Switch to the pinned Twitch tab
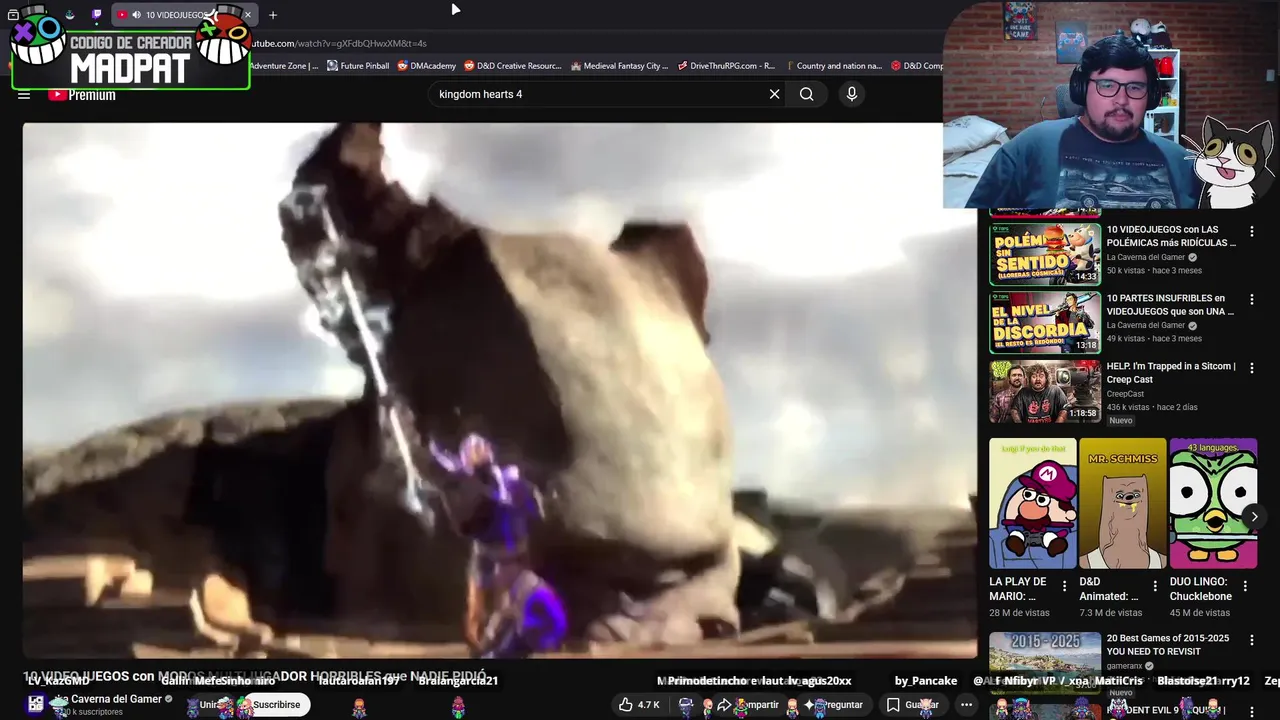Viewport: 1280px width, 720px height. [x=97, y=15]
